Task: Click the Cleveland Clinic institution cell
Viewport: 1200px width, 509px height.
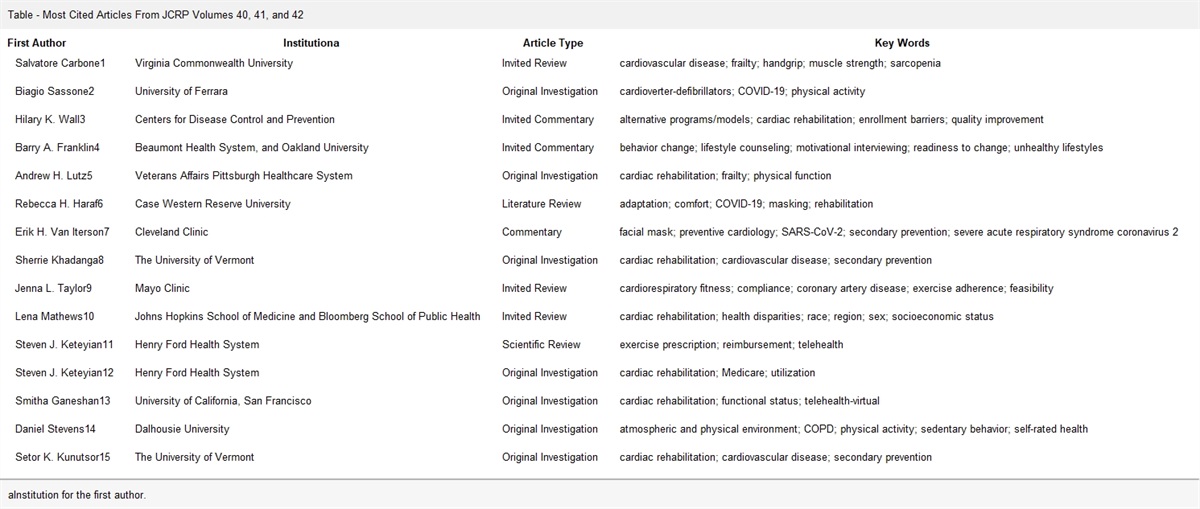Action: 171,232
